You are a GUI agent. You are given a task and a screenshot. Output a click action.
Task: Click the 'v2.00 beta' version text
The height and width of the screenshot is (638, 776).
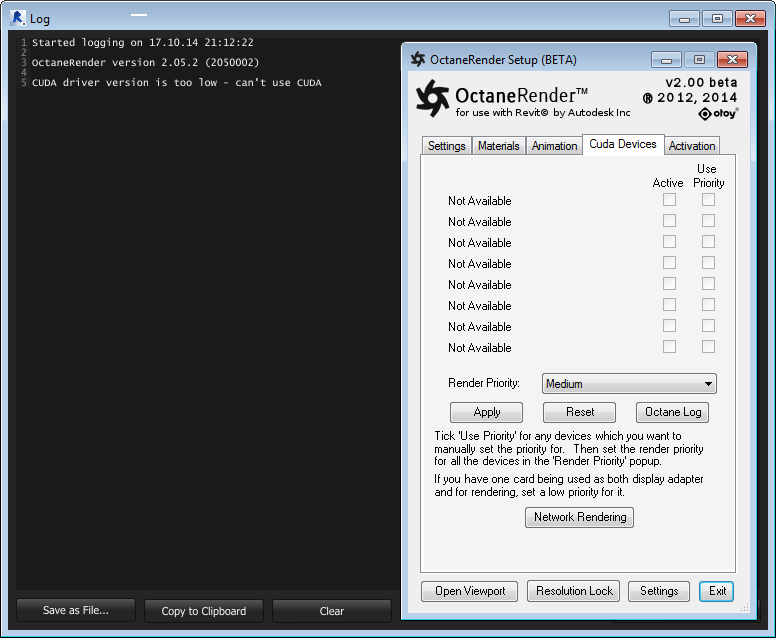[701, 82]
